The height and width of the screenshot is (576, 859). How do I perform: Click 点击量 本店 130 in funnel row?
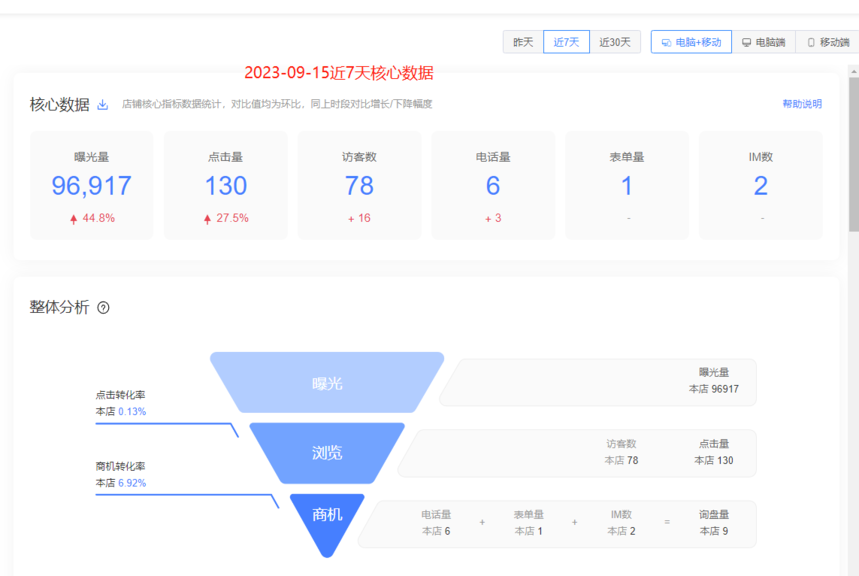(714, 452)
